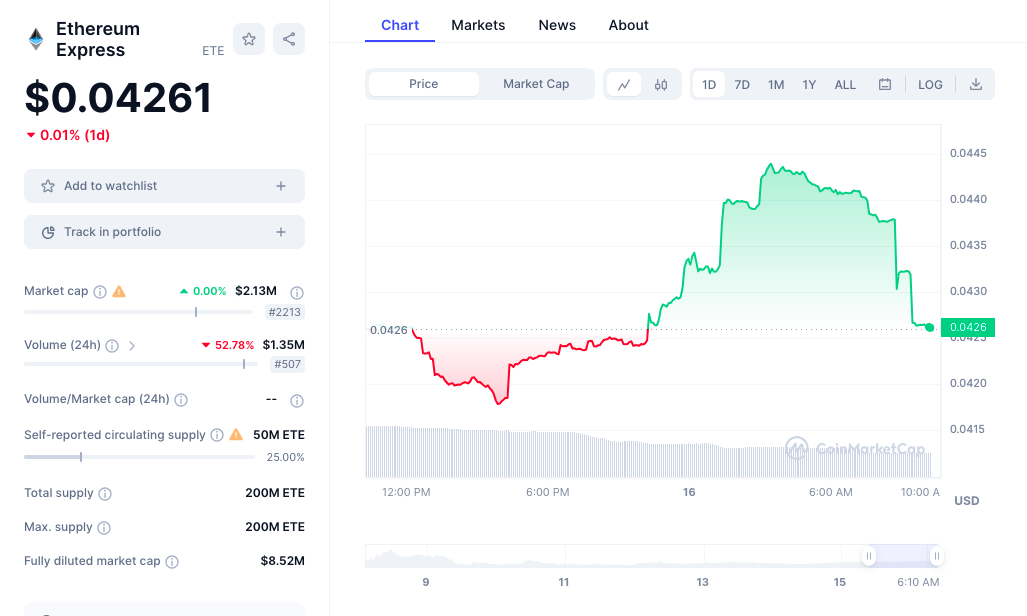The width and height of the screenshot is (1027, 616).
Task: Download chart data via download icon
Action: 976,85
